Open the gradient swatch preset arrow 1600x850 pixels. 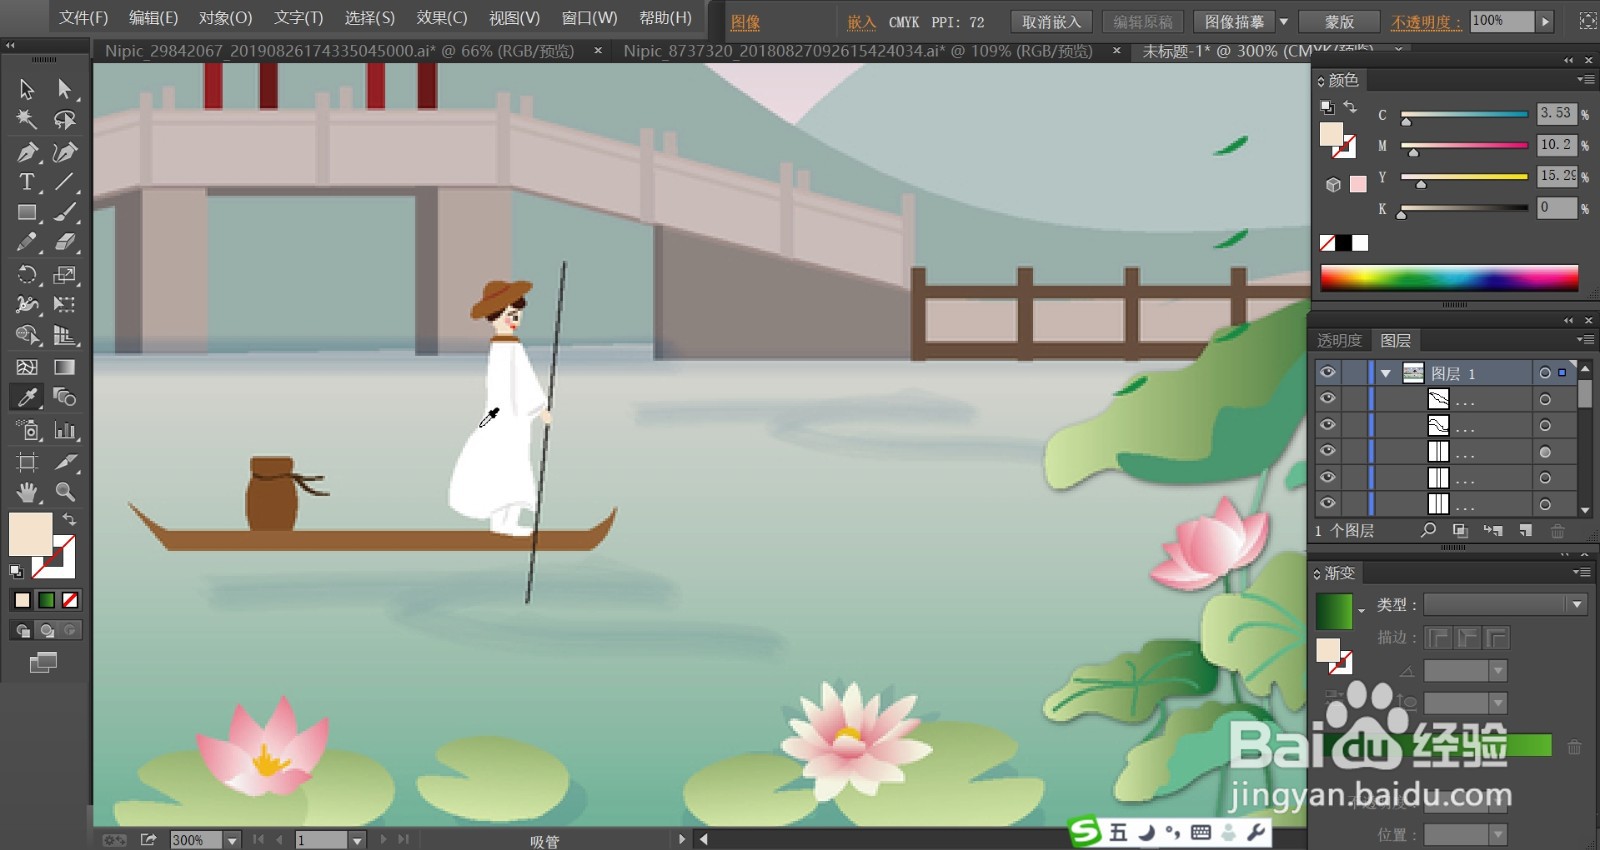(x=1361, y=610)
